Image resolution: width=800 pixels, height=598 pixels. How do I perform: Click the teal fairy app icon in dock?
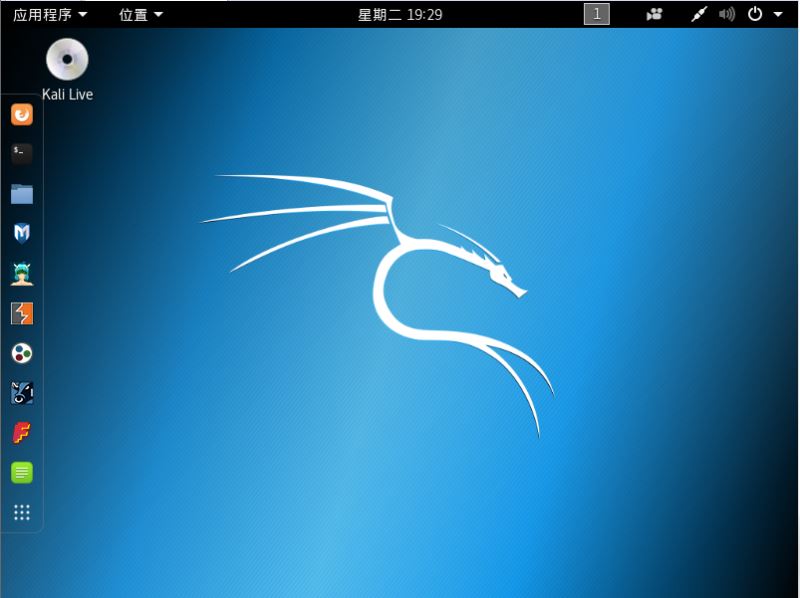click(x=22, y=272)
